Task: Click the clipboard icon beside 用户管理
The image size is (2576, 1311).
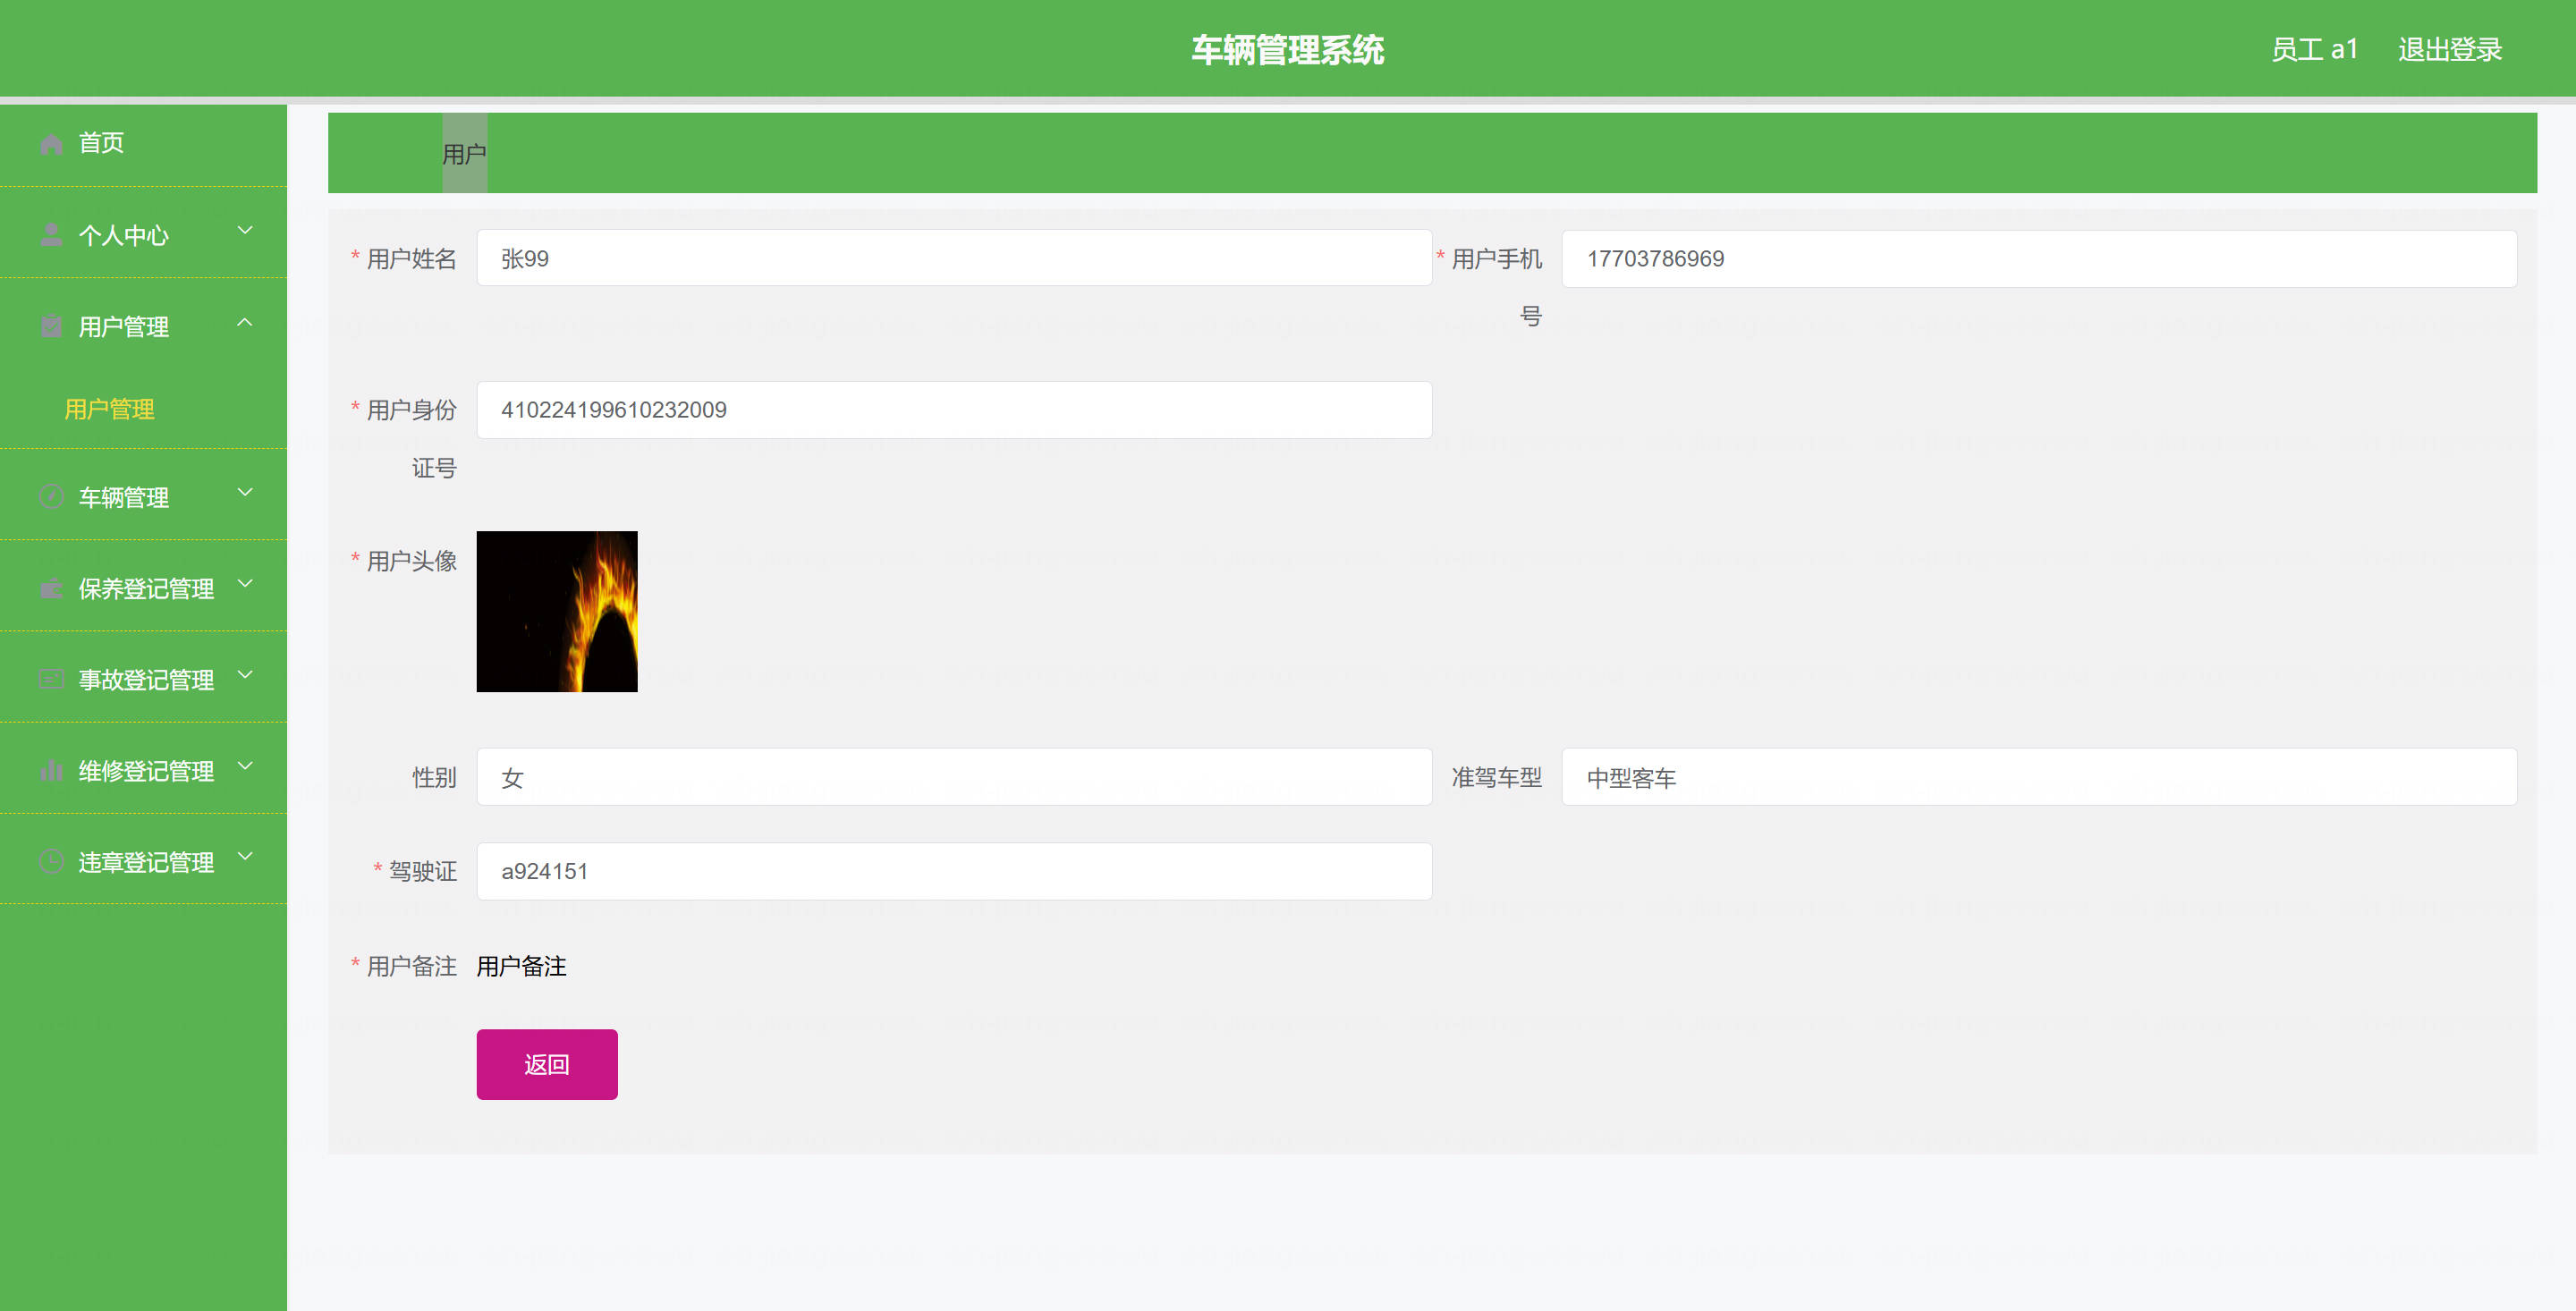Action: pos(51,327)
